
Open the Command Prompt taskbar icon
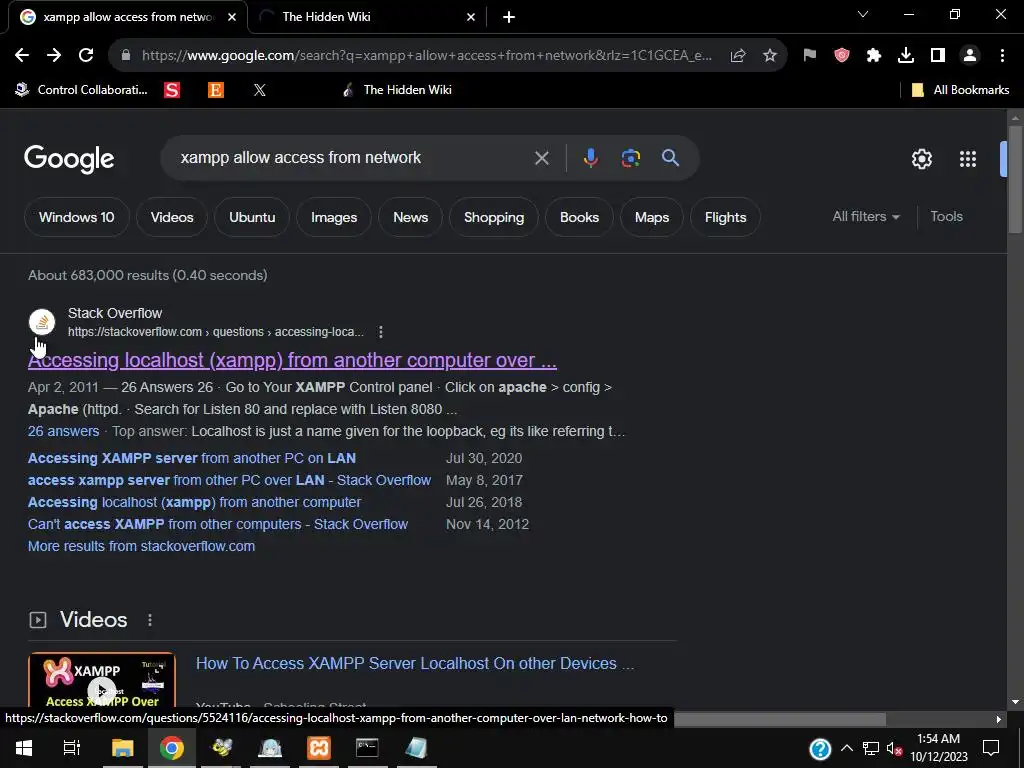tap(367, 748)
